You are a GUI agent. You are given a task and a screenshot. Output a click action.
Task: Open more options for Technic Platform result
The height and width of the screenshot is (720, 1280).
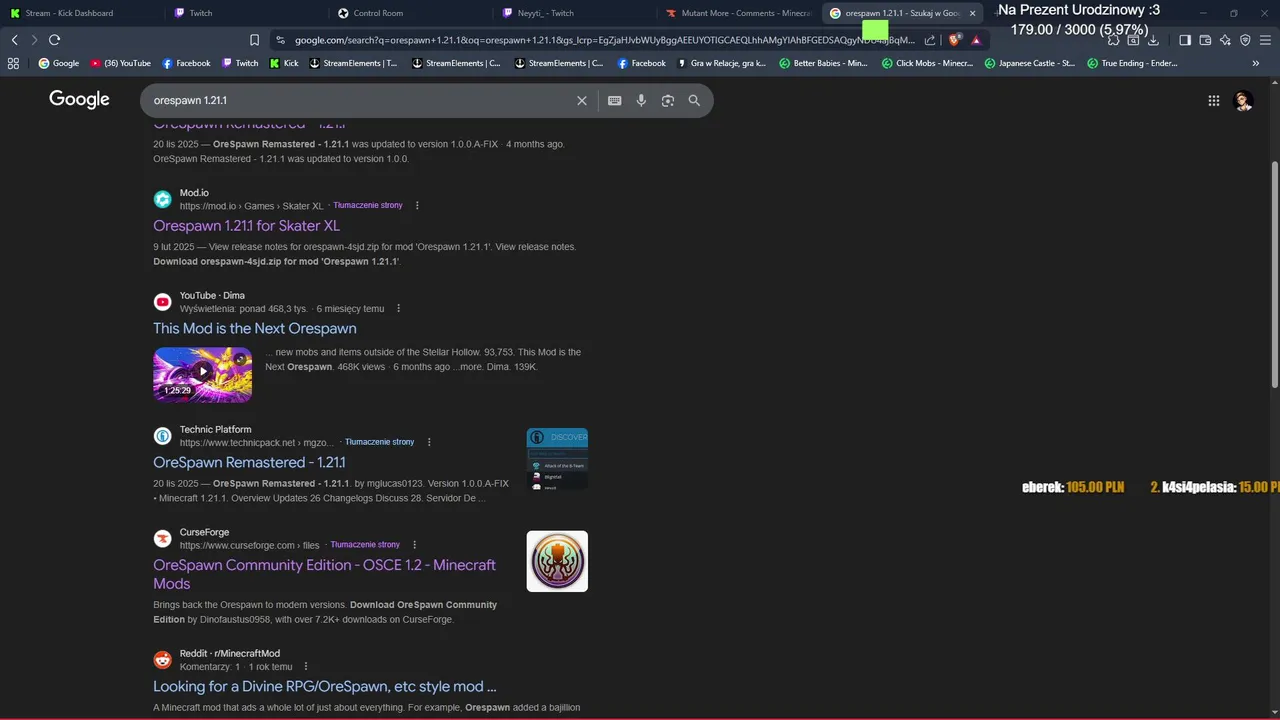[x=429, y=442]
